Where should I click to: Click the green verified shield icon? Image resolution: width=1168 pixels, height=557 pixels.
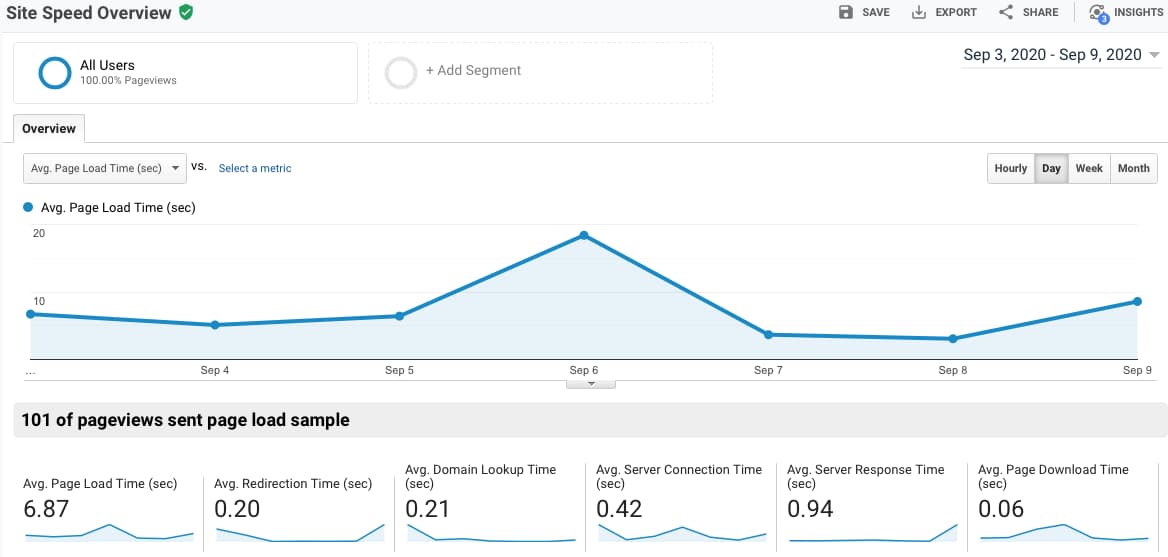186,12
